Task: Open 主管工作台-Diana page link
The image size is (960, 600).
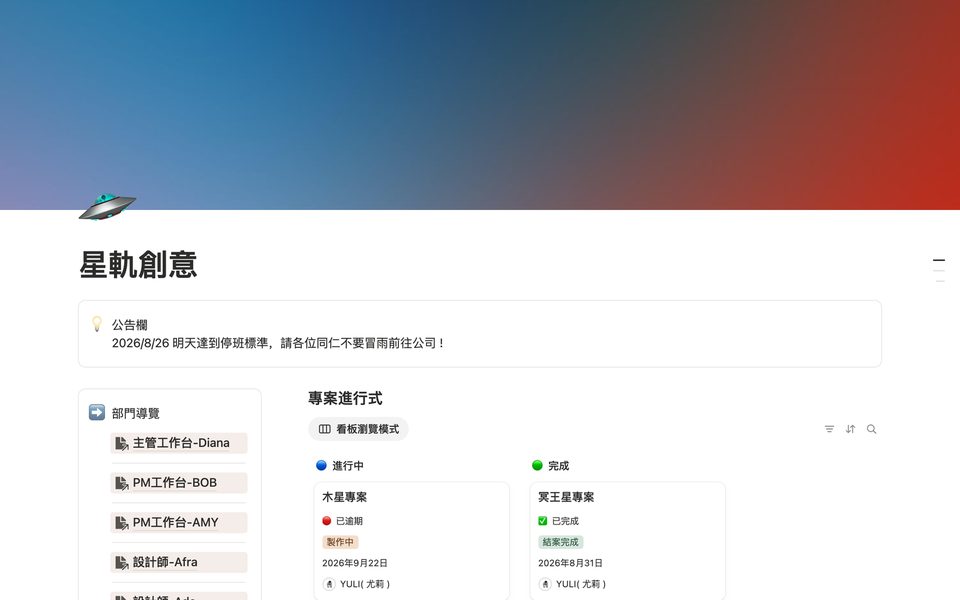Action: (x=179, y=443)
